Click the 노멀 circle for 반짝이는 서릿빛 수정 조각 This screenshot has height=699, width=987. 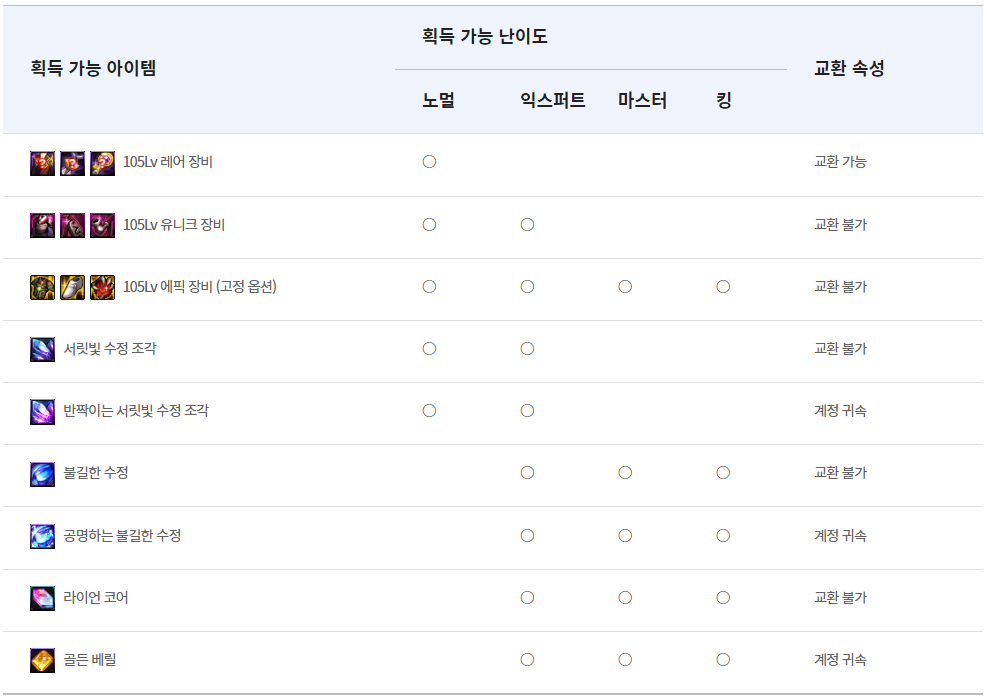[x=429, y=411]
